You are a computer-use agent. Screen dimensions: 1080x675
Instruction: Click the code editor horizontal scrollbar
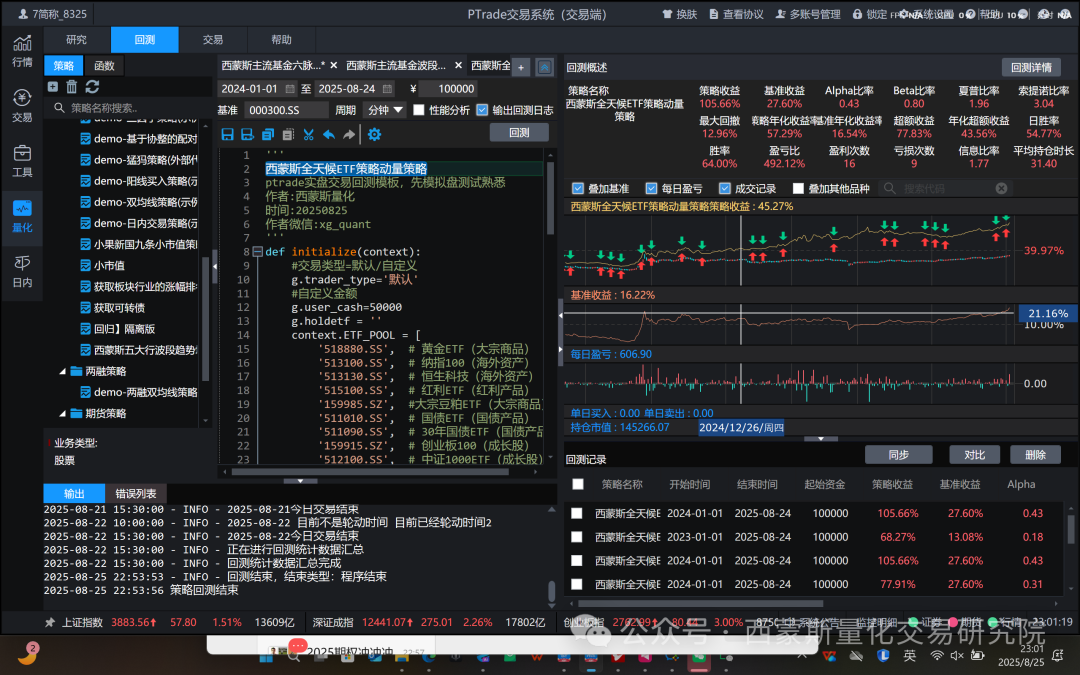[x=370, y=472]
